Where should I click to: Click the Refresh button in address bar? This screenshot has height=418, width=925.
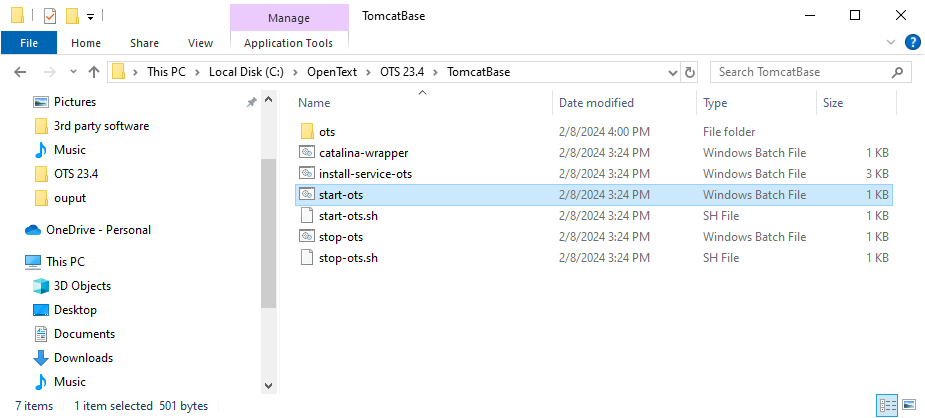[x=689, y=72]
